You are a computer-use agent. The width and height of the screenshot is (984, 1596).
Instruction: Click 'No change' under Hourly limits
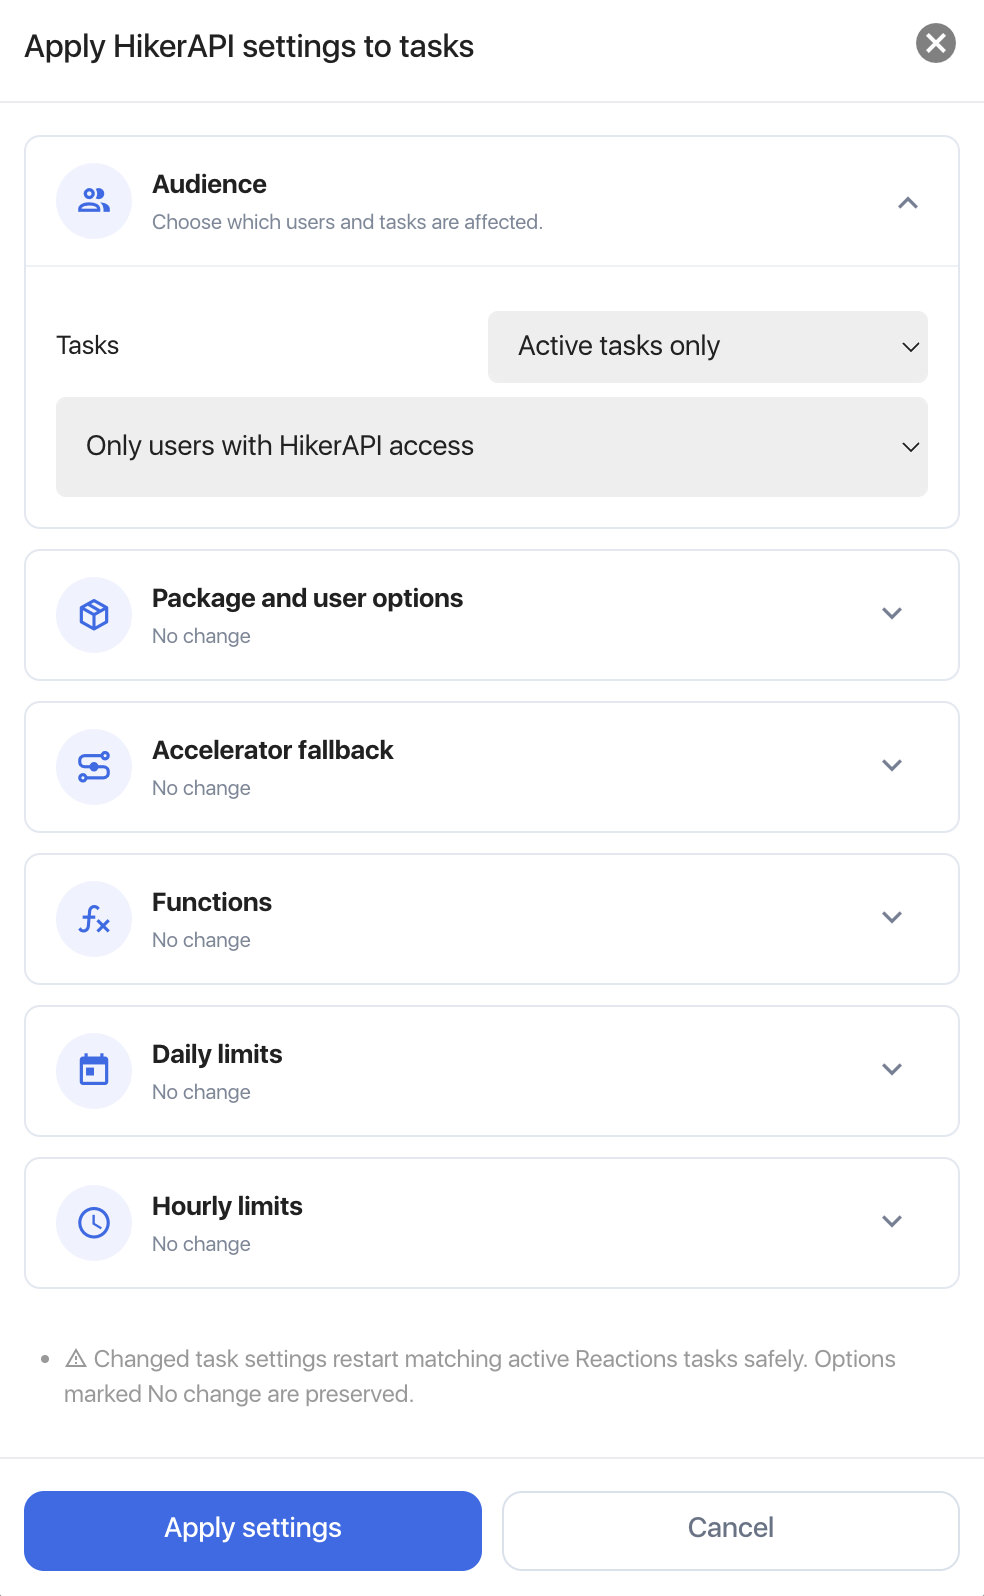pos(201,1244)
